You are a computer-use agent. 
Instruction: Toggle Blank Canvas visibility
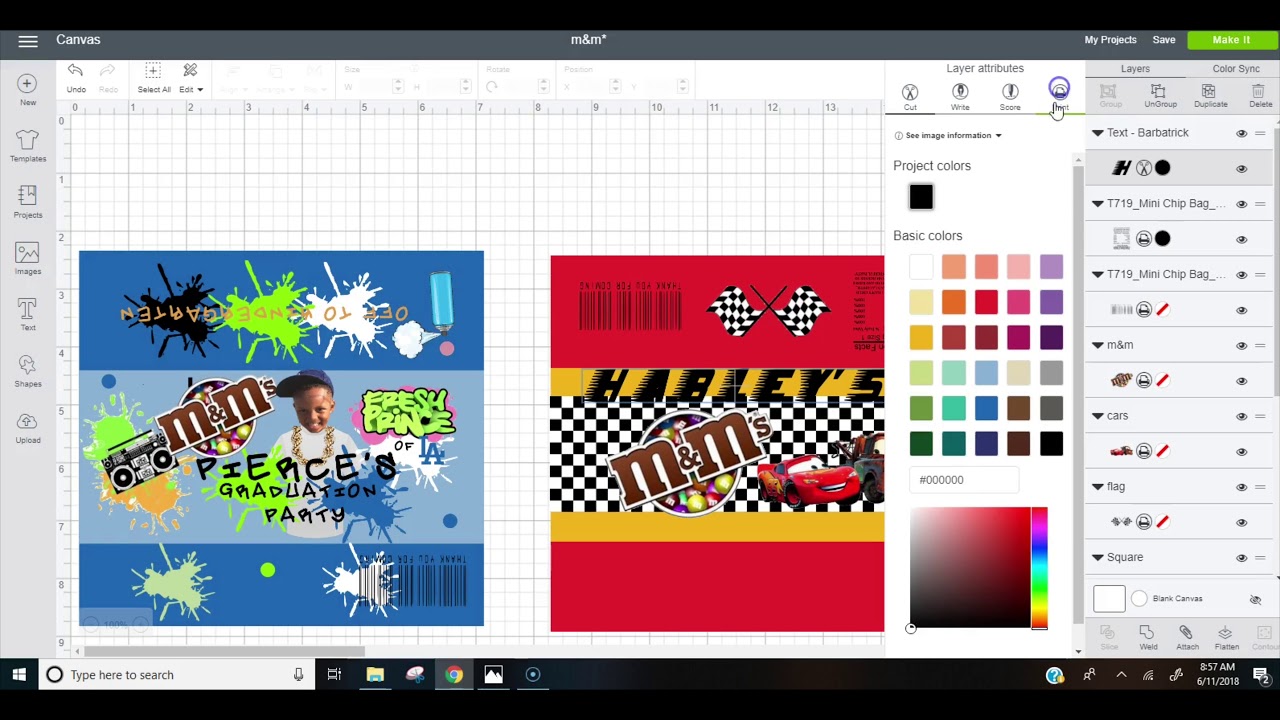pyautogui.click(x=1255, y=599)
